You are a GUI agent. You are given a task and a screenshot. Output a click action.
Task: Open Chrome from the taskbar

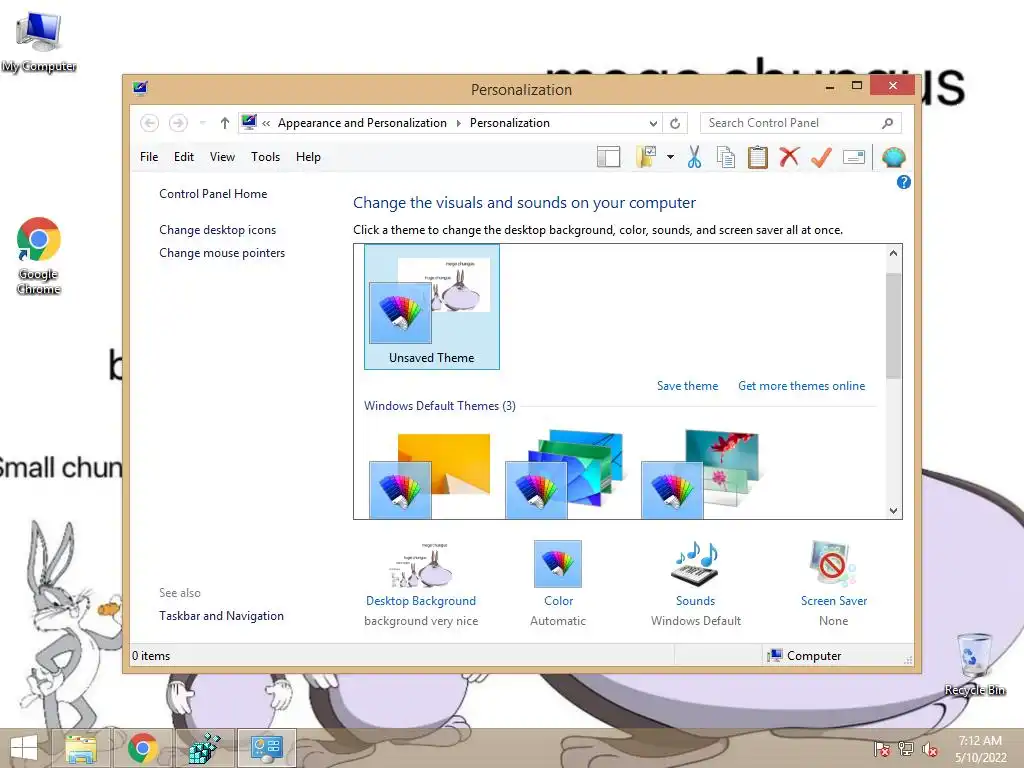[x=142, y=748]
